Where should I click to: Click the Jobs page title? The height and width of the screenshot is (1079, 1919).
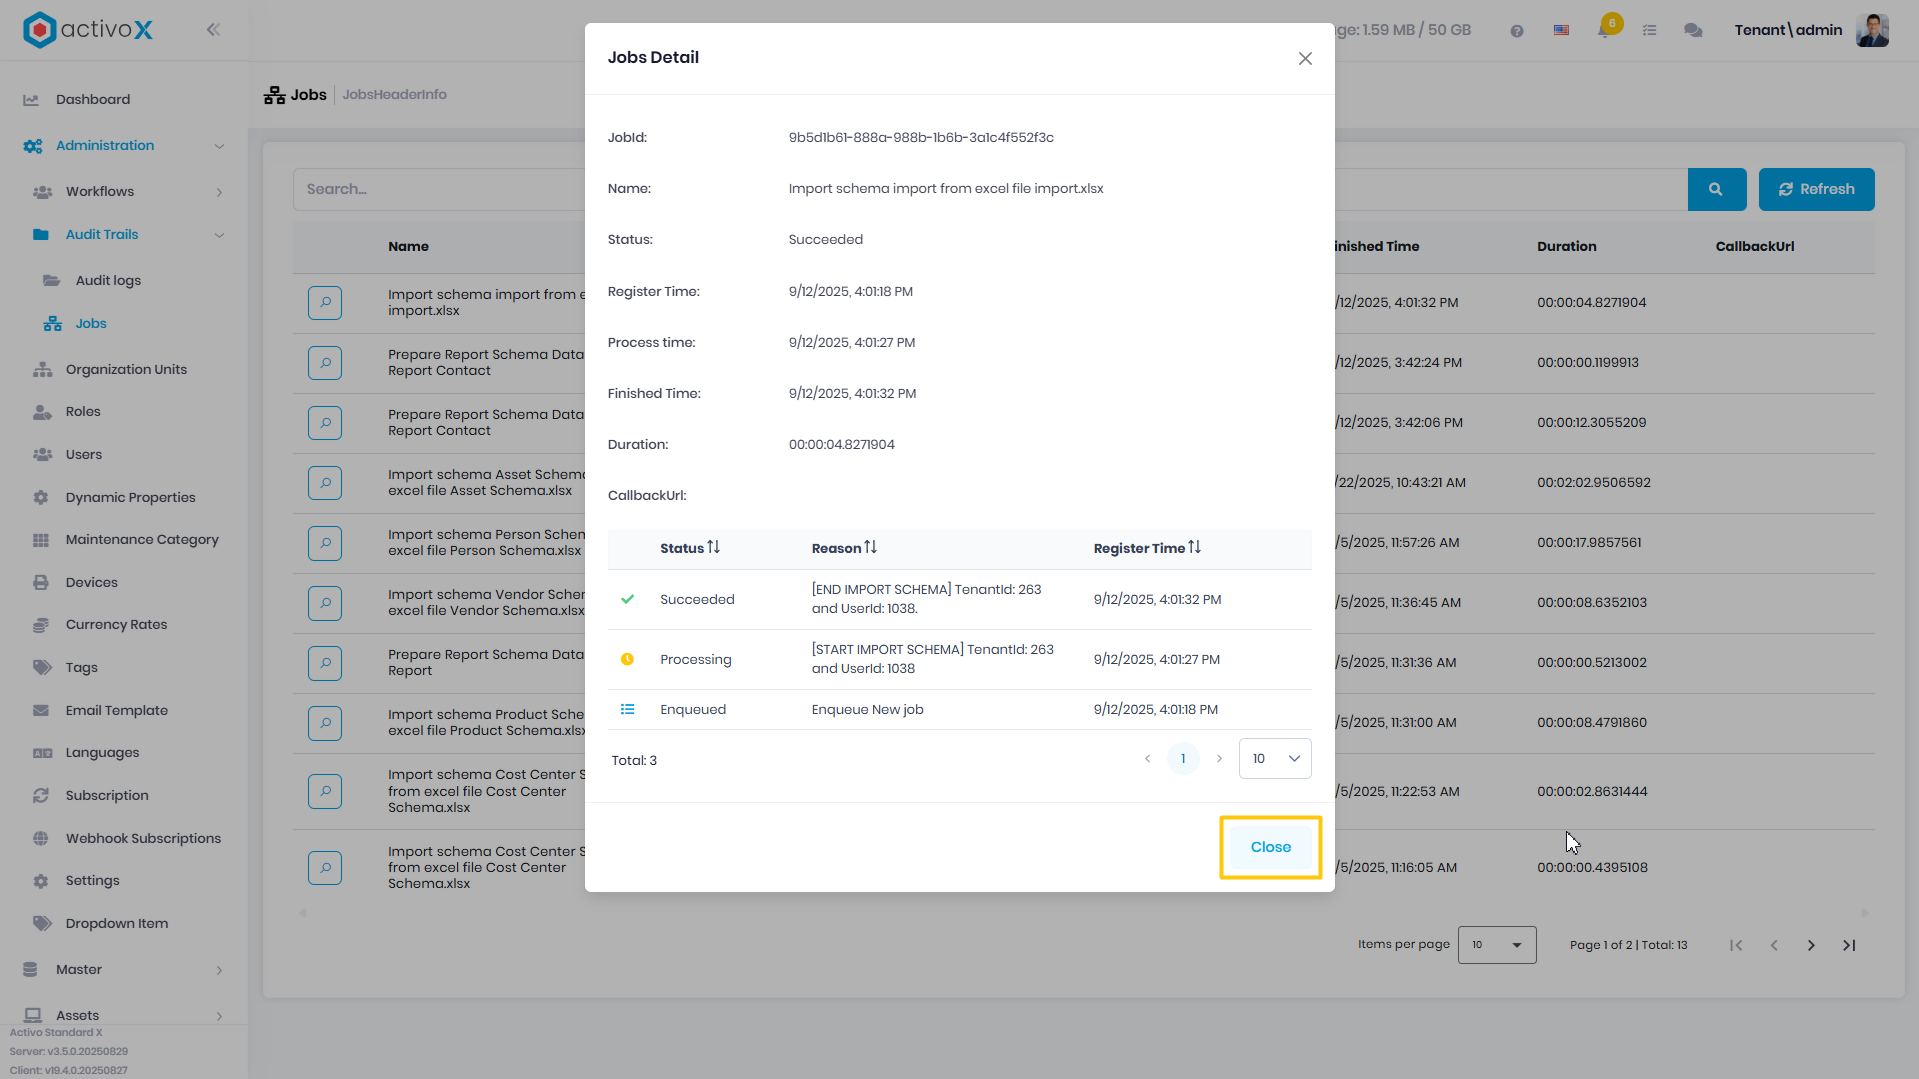coord(308,95)
